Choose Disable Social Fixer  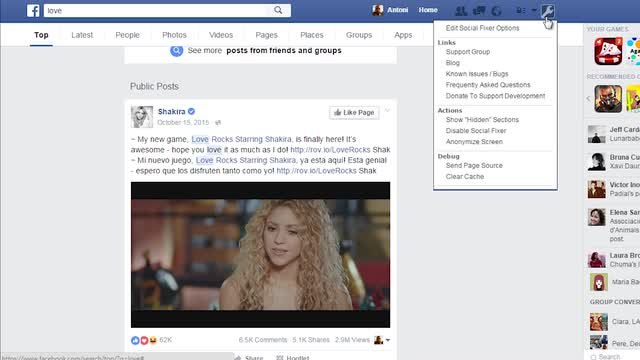(476, 131)
